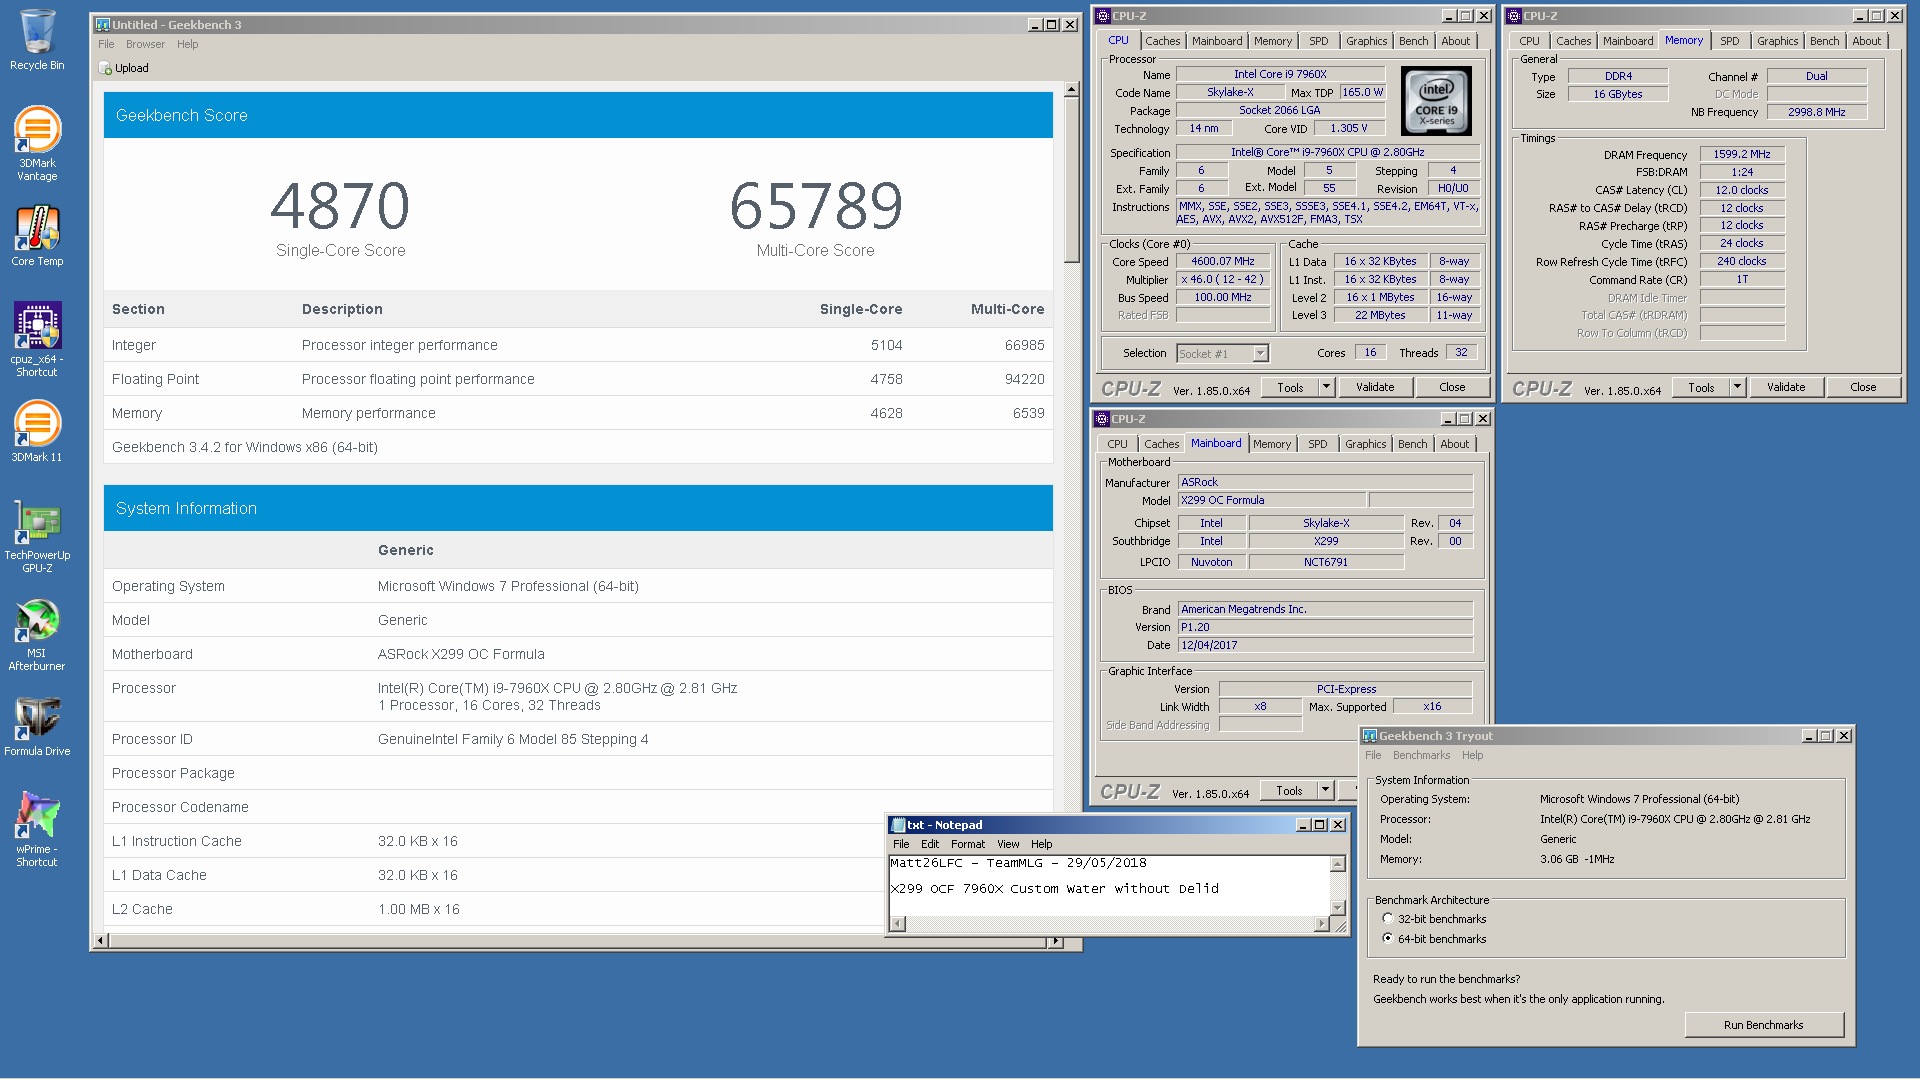Viewport: 1920px width, 1080px height.
Task: Open Socket #1 selection dropdown
Action: [1260, 353]
